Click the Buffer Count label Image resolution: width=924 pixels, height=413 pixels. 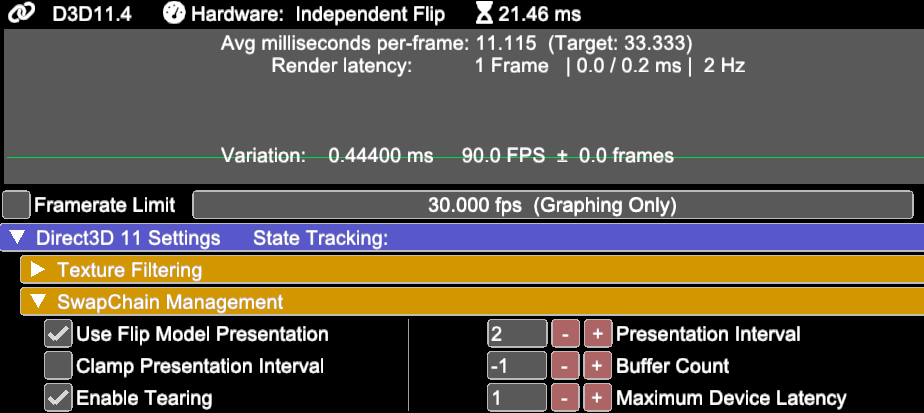tap(673, 366)
